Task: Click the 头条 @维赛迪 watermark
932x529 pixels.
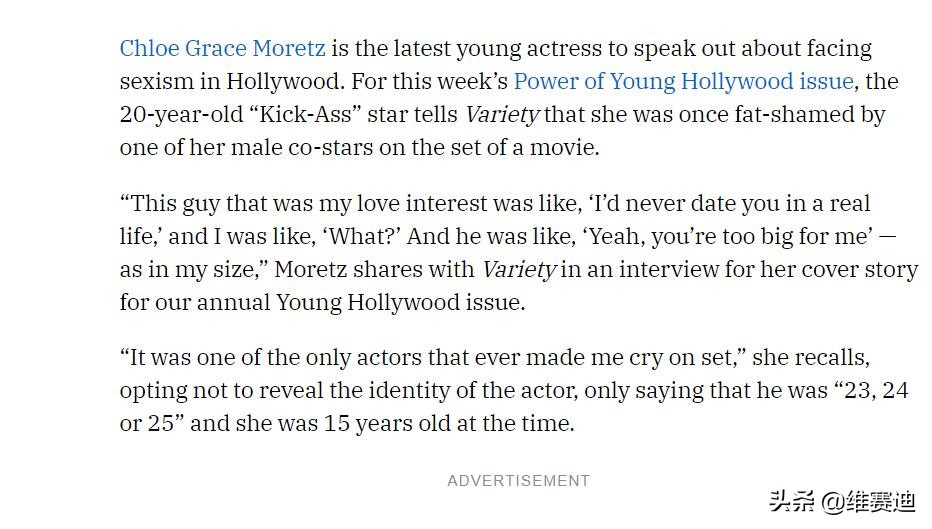Action: [x=842, y=502]
